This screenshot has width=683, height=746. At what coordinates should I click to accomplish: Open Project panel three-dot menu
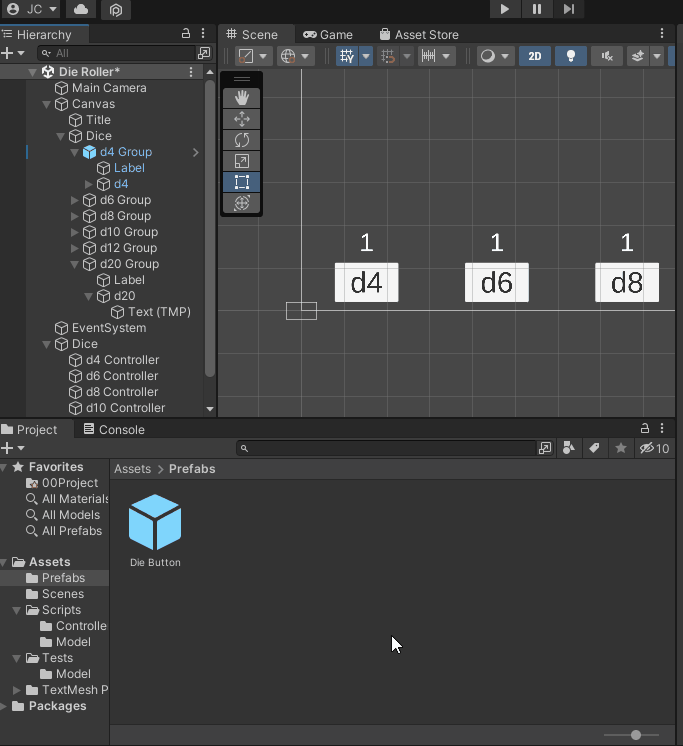662,428
